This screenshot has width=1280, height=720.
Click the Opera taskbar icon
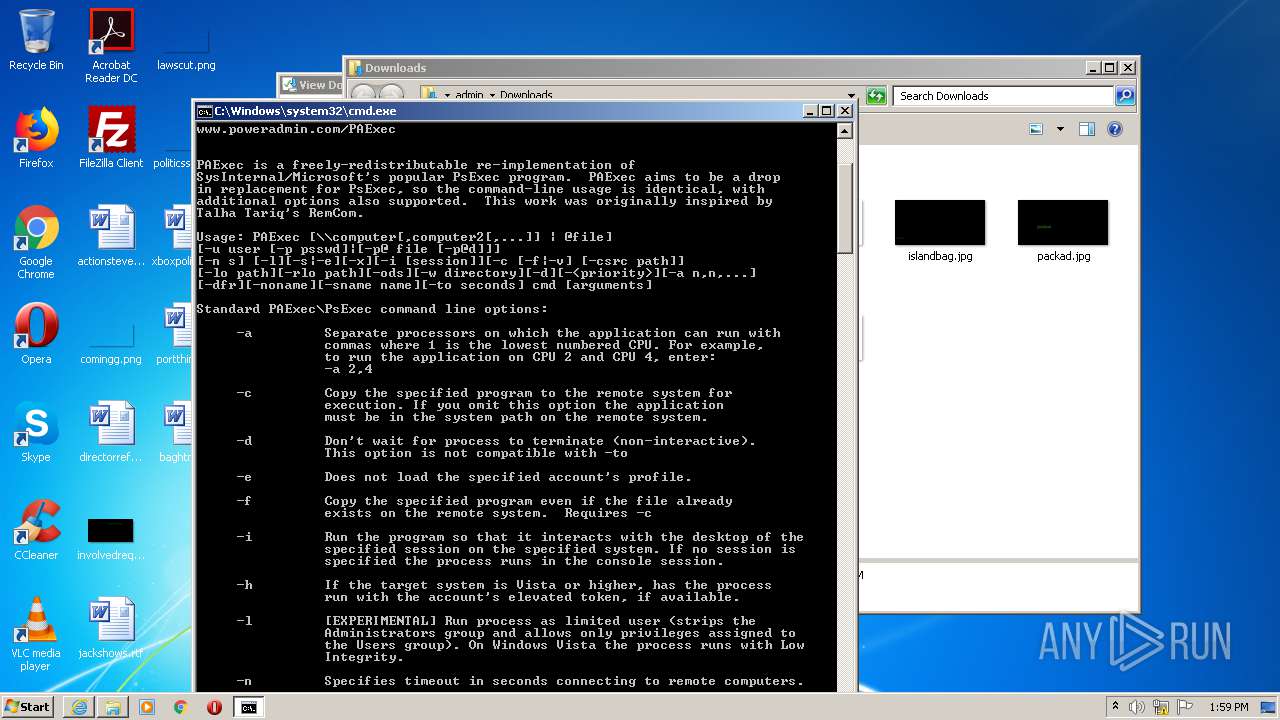[214, 707]
